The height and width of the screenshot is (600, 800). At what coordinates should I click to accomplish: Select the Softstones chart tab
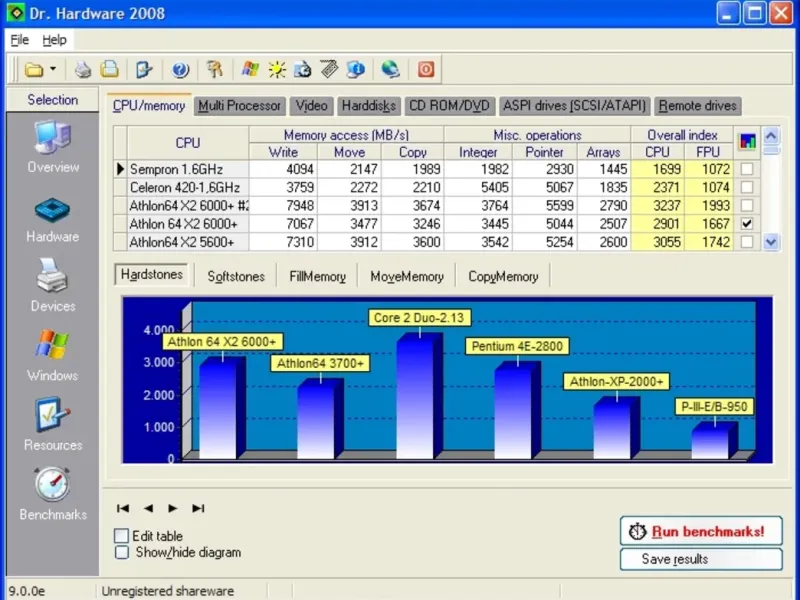(236, 277)
